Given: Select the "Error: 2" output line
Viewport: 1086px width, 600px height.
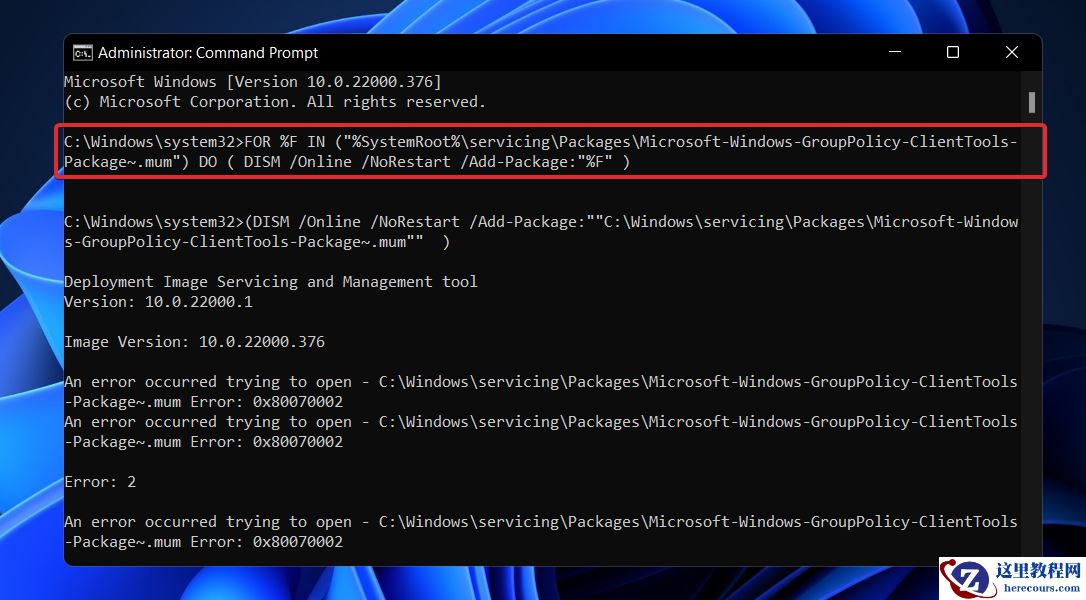Looking at the screenshot, I should pyautogui.click(x=100, y=481).
